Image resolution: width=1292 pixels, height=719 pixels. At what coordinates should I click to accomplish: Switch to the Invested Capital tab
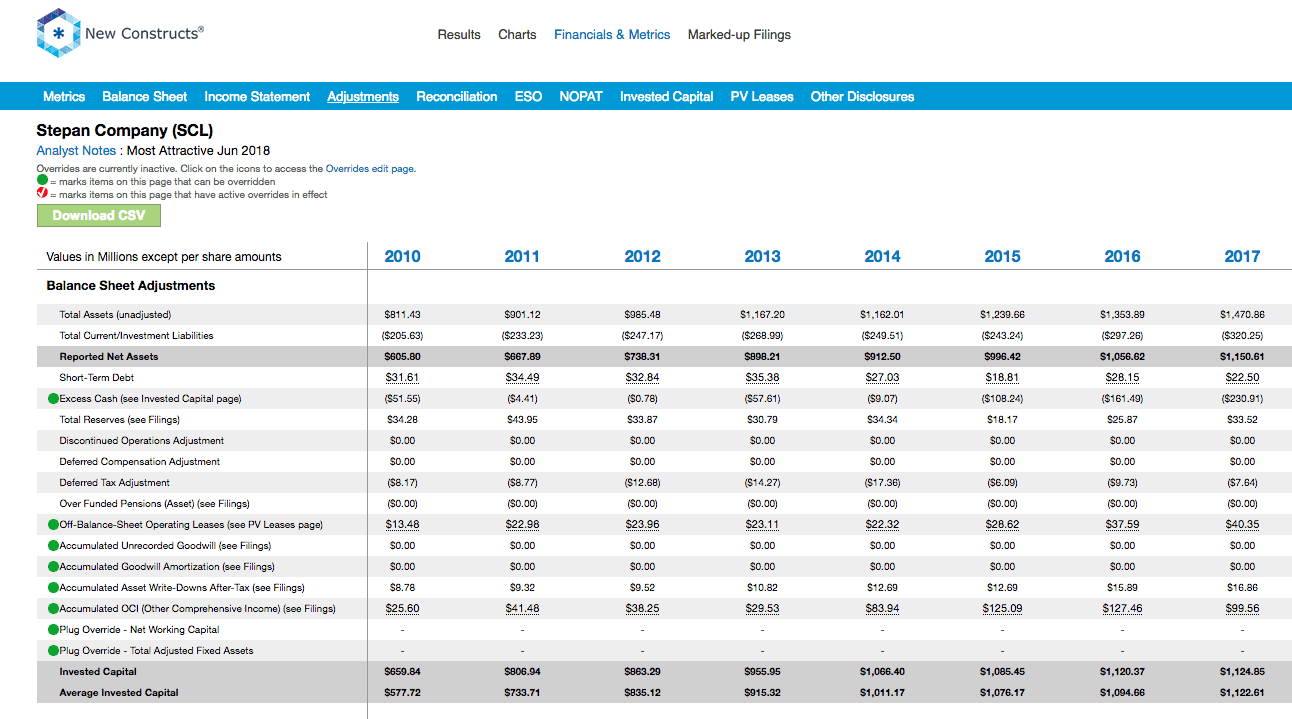tap(667, 97)
